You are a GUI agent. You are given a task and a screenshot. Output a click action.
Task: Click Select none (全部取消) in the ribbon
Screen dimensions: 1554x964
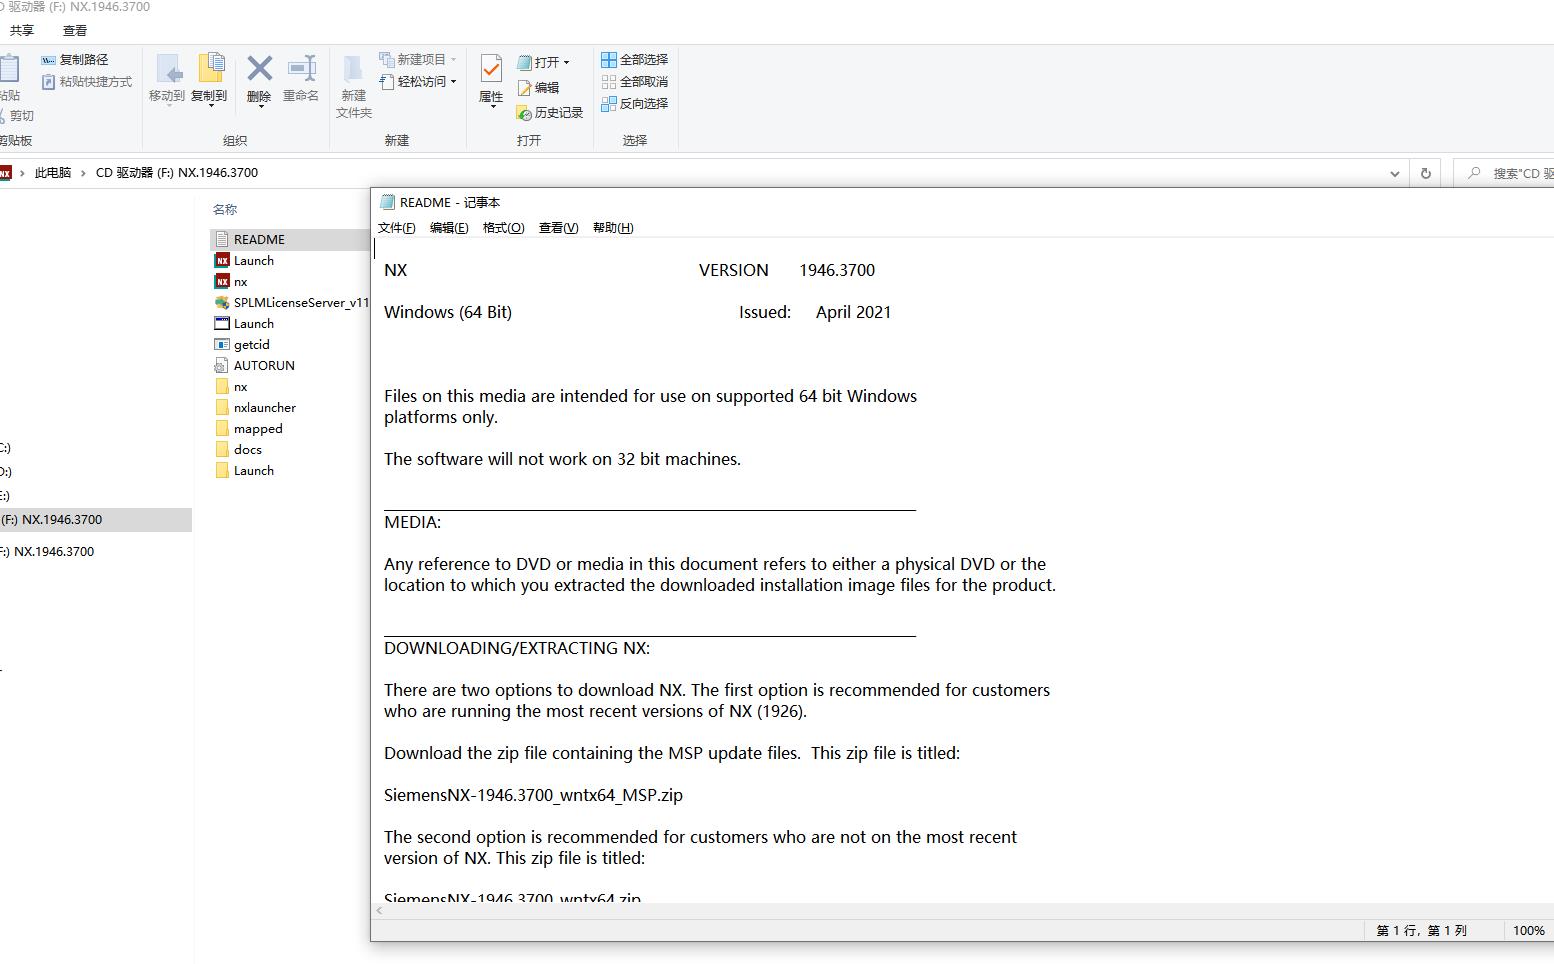pyautogui.click(x=634, y=82)
